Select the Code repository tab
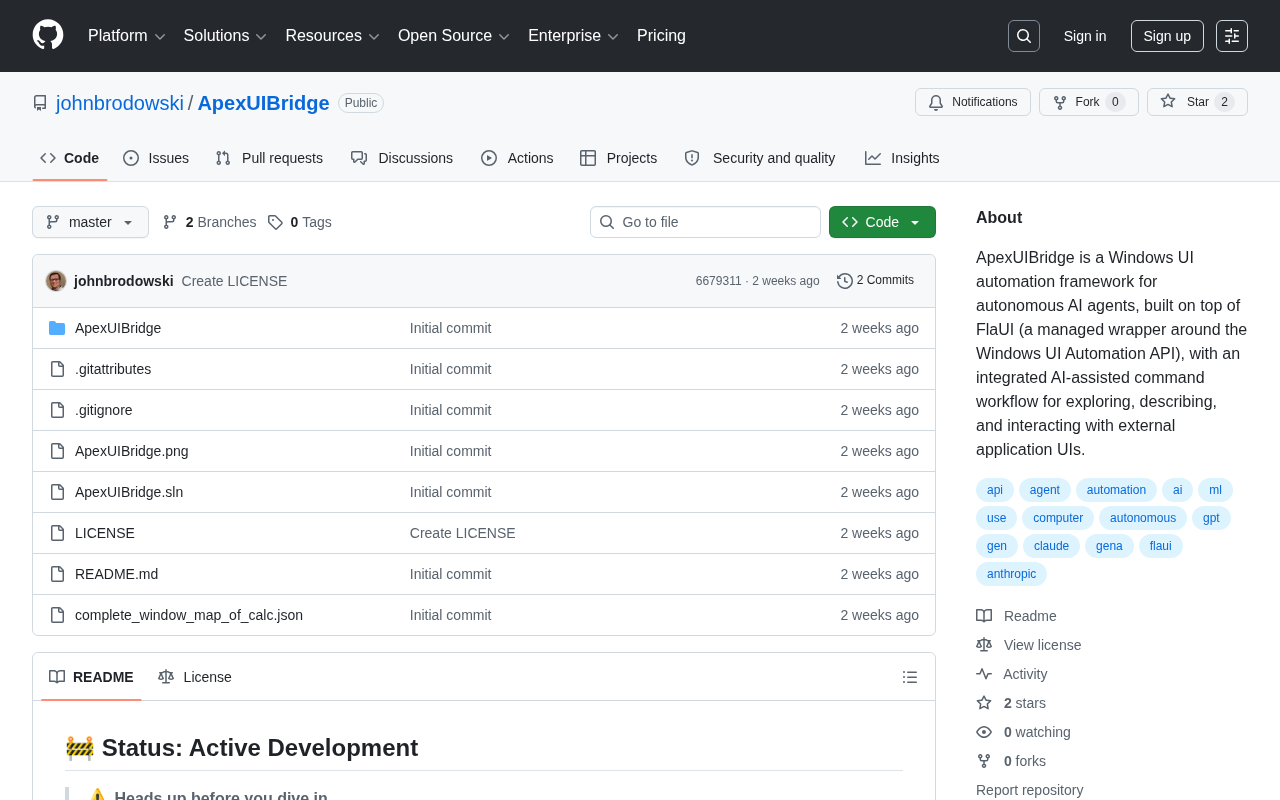 tap(70, 158)
